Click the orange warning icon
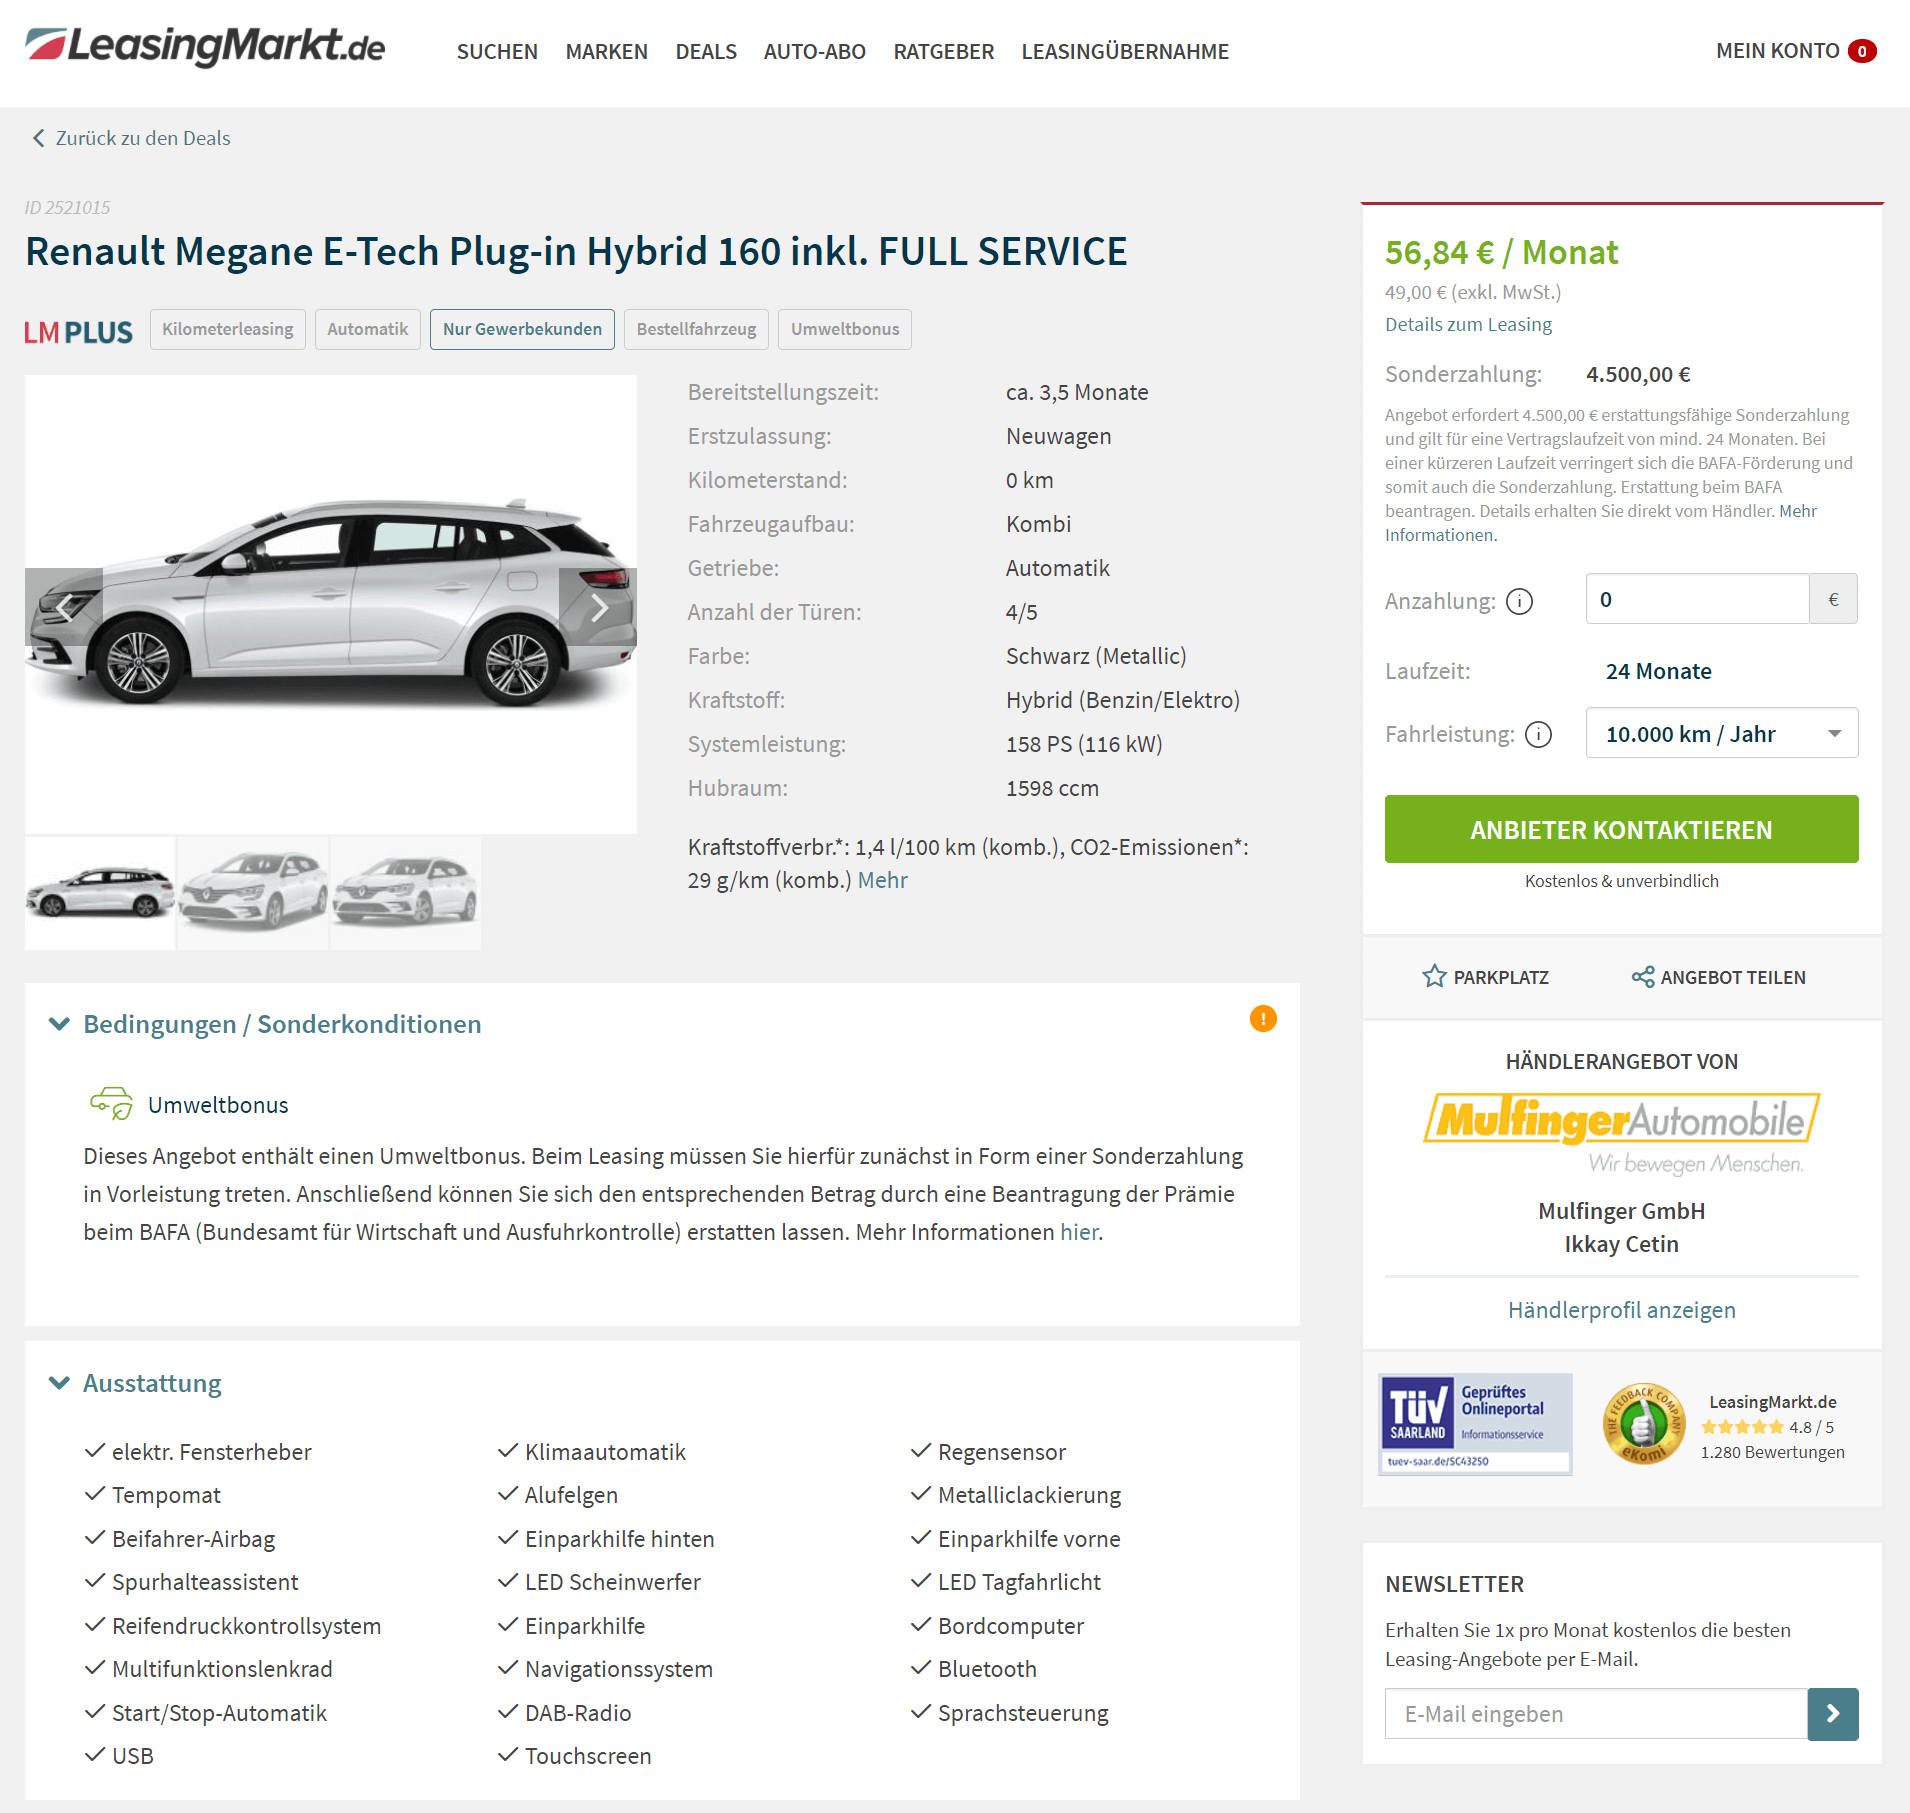This screenshot has width=1910, height=1813. pyautogui.click(x=1263, y=1018)
